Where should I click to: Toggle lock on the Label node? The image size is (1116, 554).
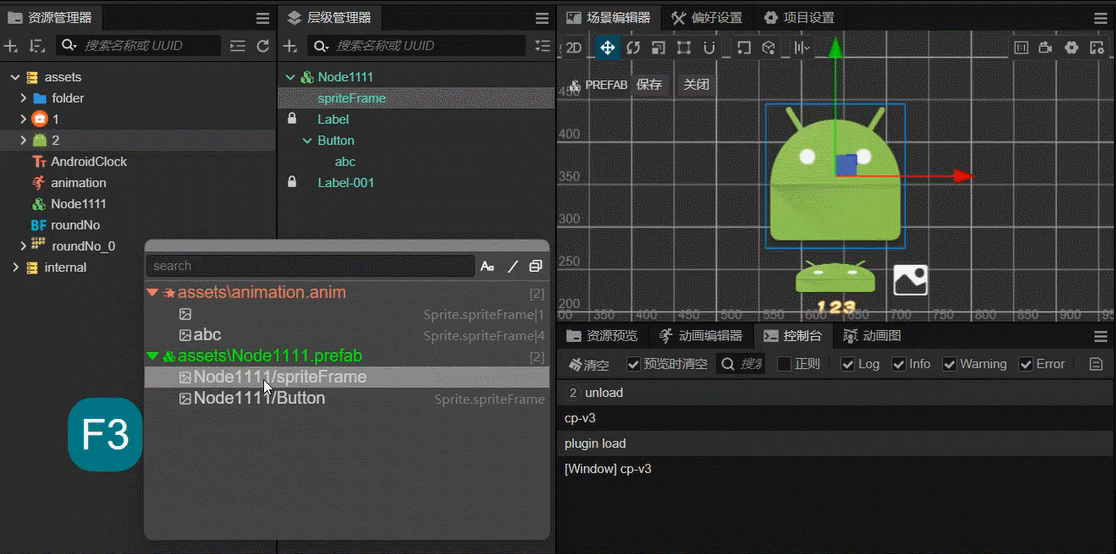point(292,118)
